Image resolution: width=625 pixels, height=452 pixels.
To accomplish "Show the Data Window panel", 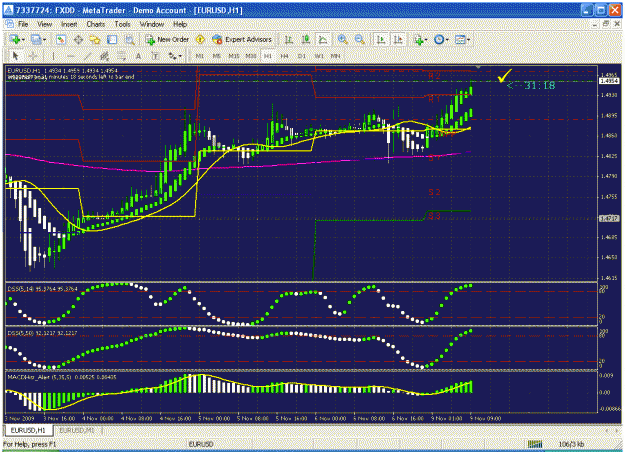I will (78, 39).
